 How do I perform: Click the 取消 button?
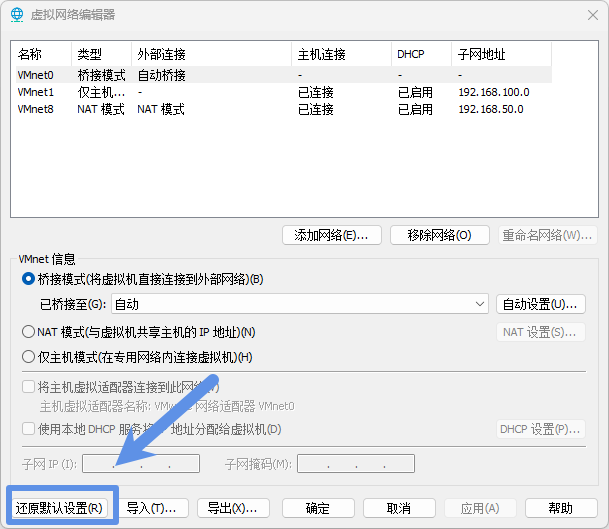click(399, 508)
